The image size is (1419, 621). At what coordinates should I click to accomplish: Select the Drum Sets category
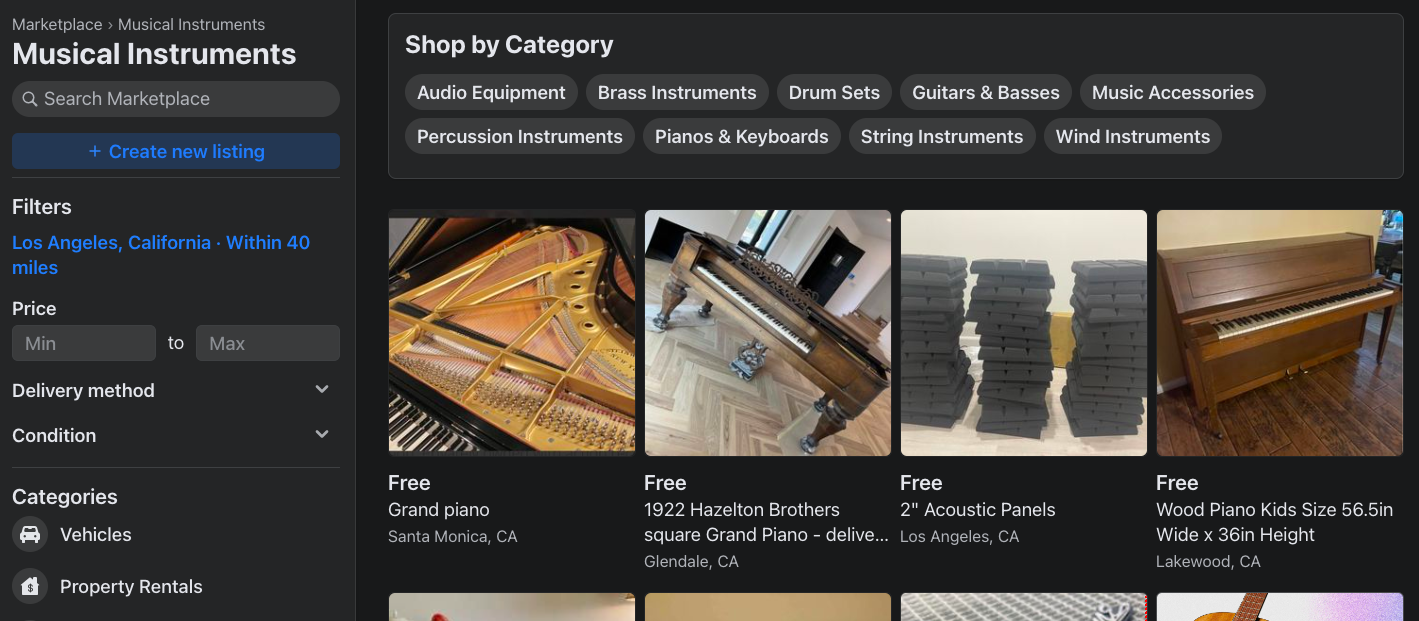point(834,92)
